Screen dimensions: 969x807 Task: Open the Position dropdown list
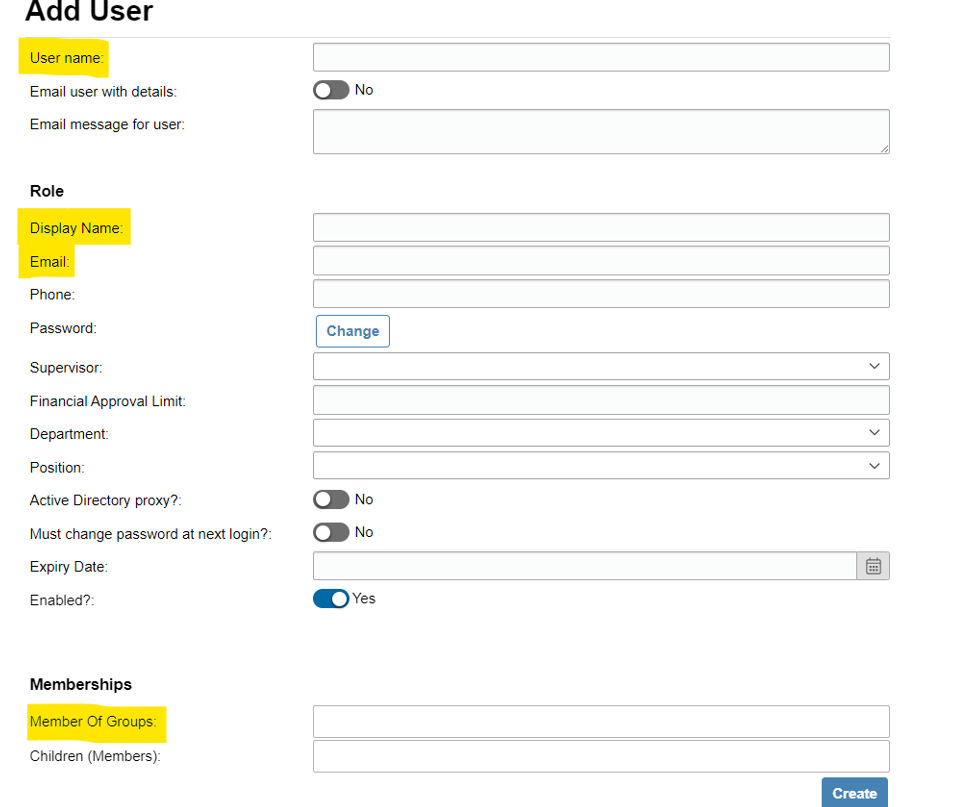[601, 465]
